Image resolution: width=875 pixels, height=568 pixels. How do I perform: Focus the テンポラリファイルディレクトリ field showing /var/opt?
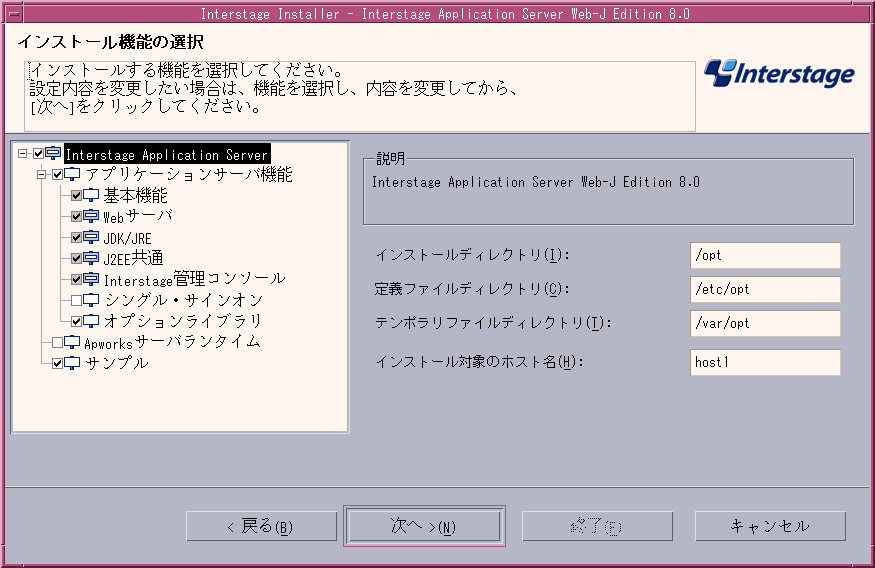click(x=765, y=324)
